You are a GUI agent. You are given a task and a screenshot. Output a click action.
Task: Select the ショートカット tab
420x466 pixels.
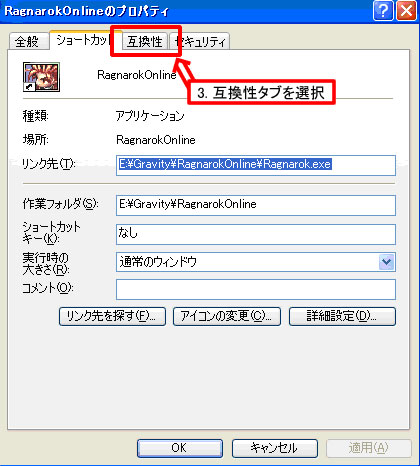click(x=83, y=40)
